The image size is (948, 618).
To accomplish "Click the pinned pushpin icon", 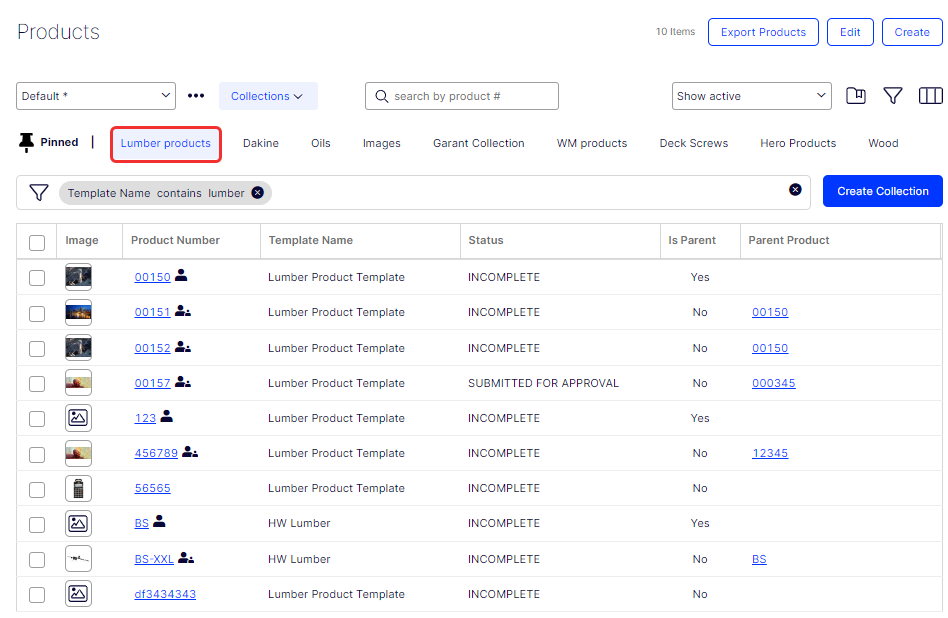I will [x=26, y=143].
